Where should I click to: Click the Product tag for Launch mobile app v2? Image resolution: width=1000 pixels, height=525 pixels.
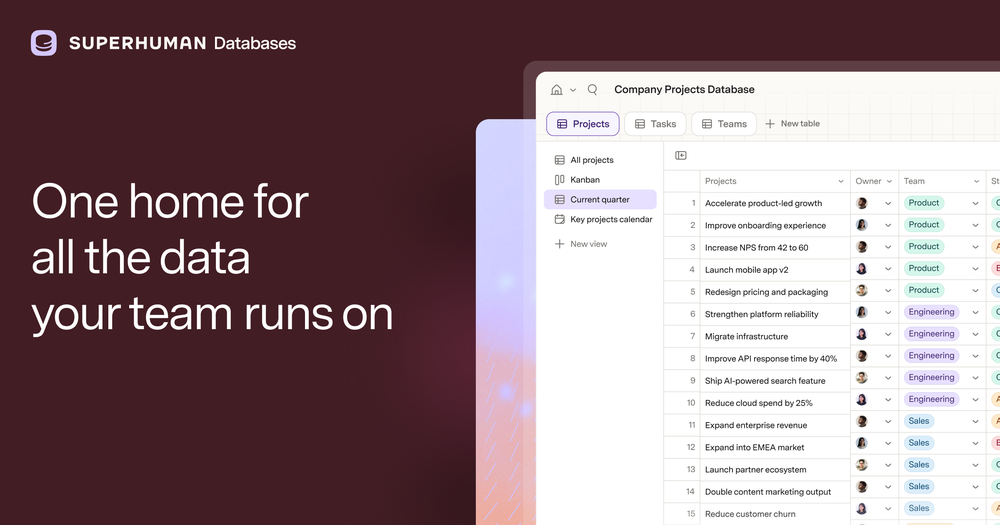923,269
